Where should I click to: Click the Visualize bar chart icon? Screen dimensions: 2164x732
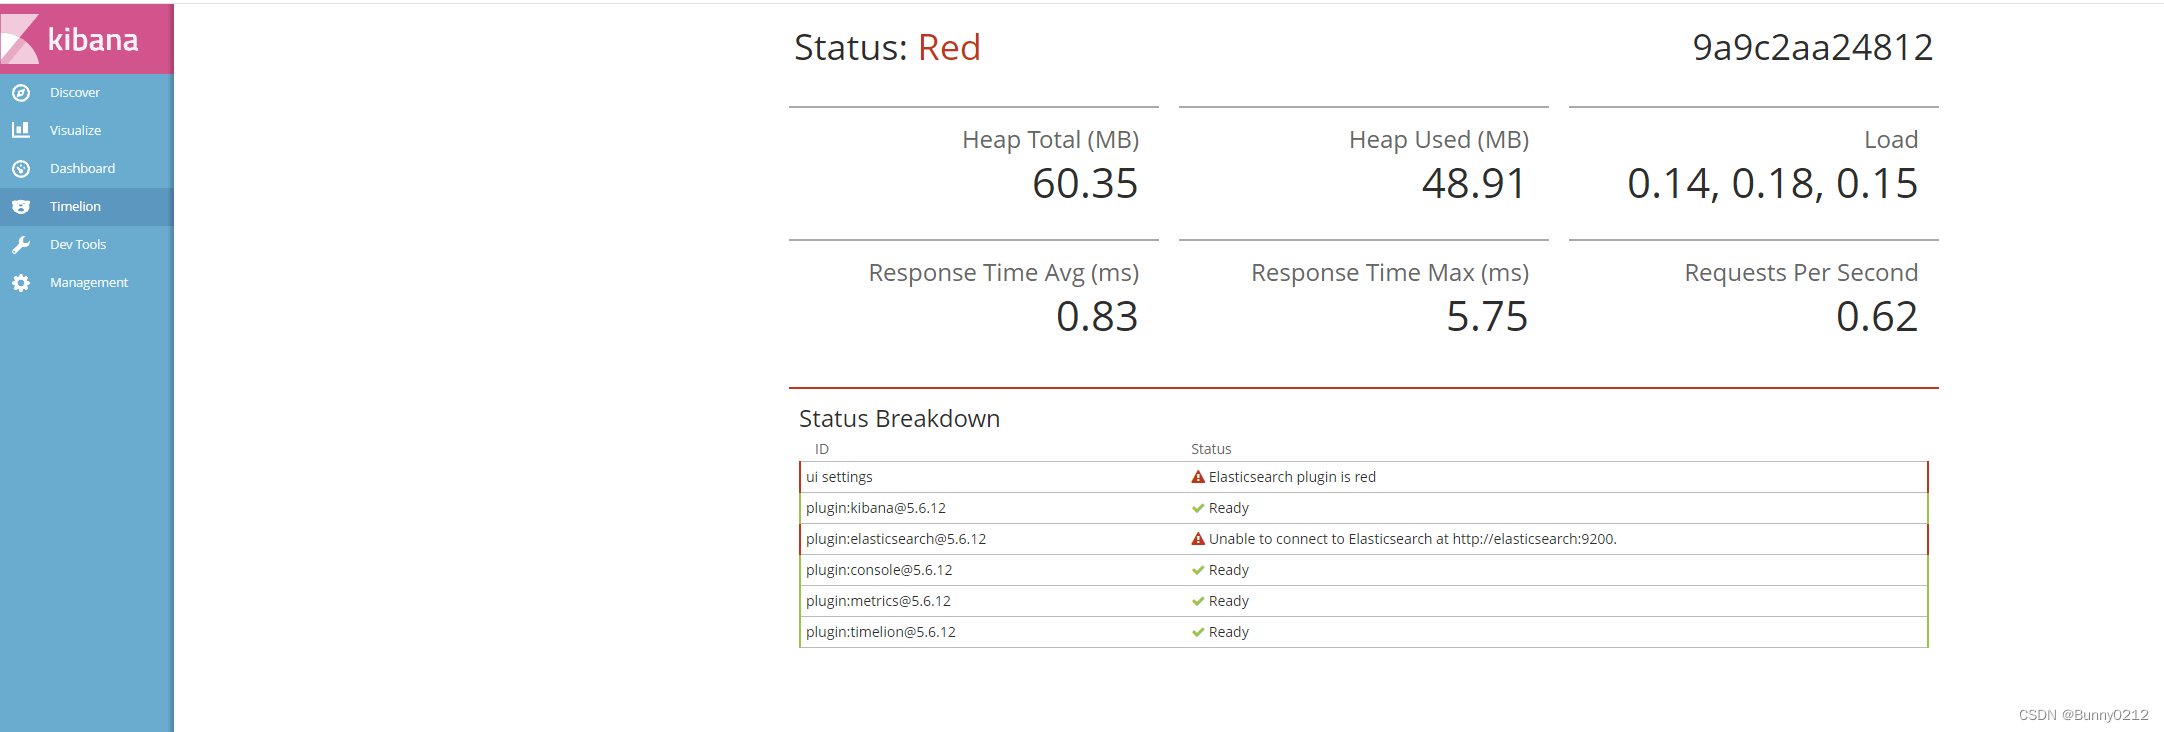(21, 130)
